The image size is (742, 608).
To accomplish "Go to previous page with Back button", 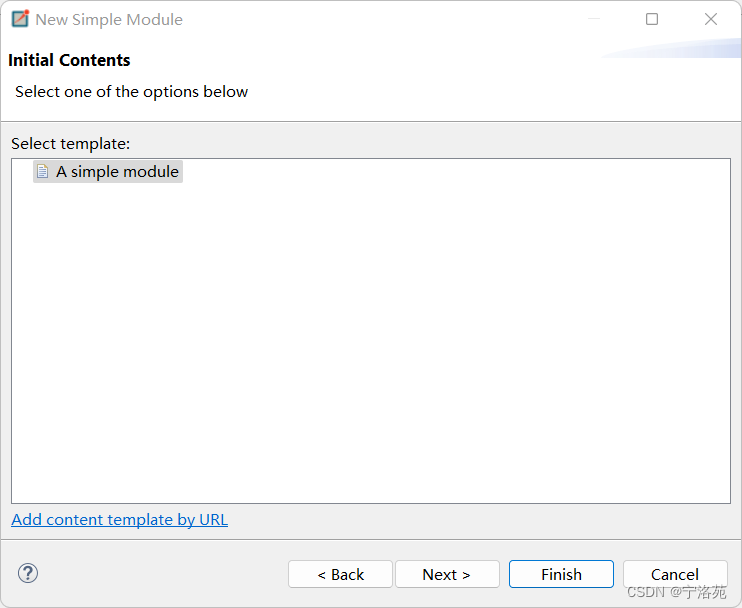I will (340, 574).
